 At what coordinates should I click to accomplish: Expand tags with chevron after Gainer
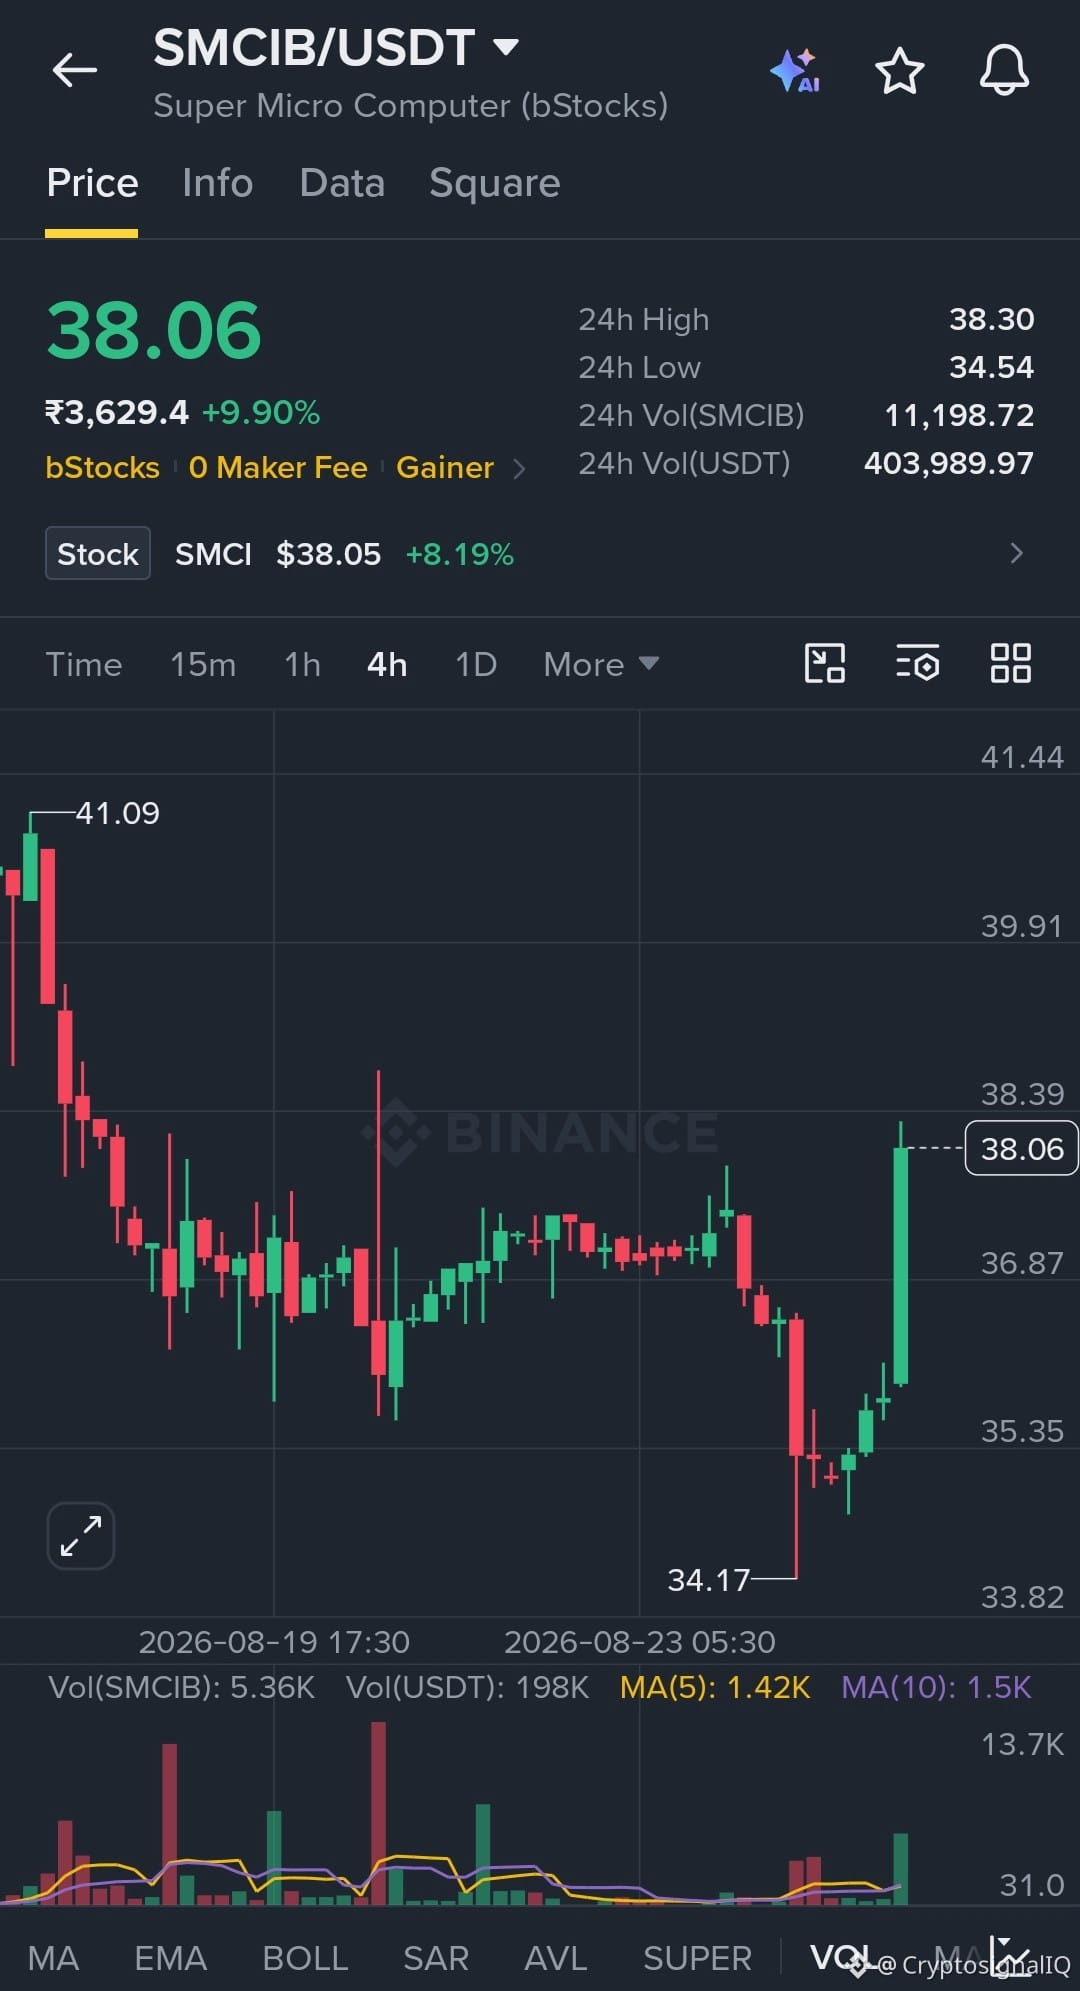pyautogui.click(x=518, y=468)
